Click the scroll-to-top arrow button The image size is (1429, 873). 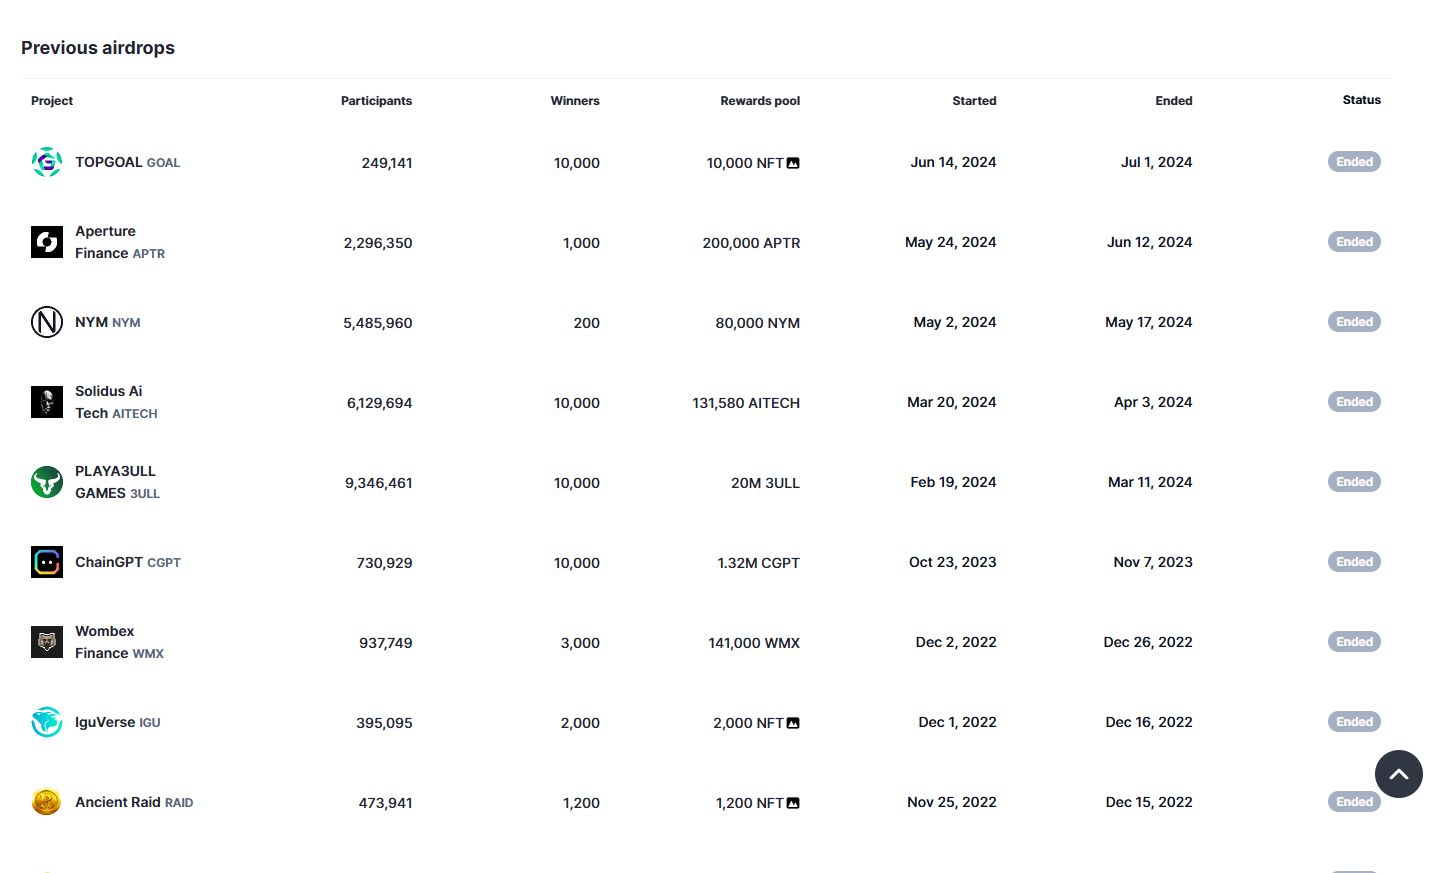tap(1399, 774)
